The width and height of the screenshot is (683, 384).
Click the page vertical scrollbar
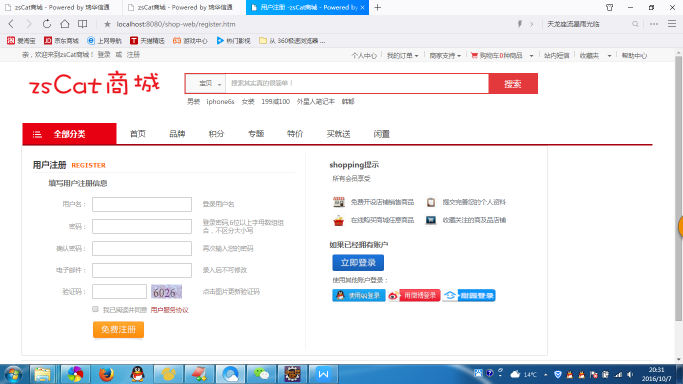pyautogui.click(x=678, y=189)
